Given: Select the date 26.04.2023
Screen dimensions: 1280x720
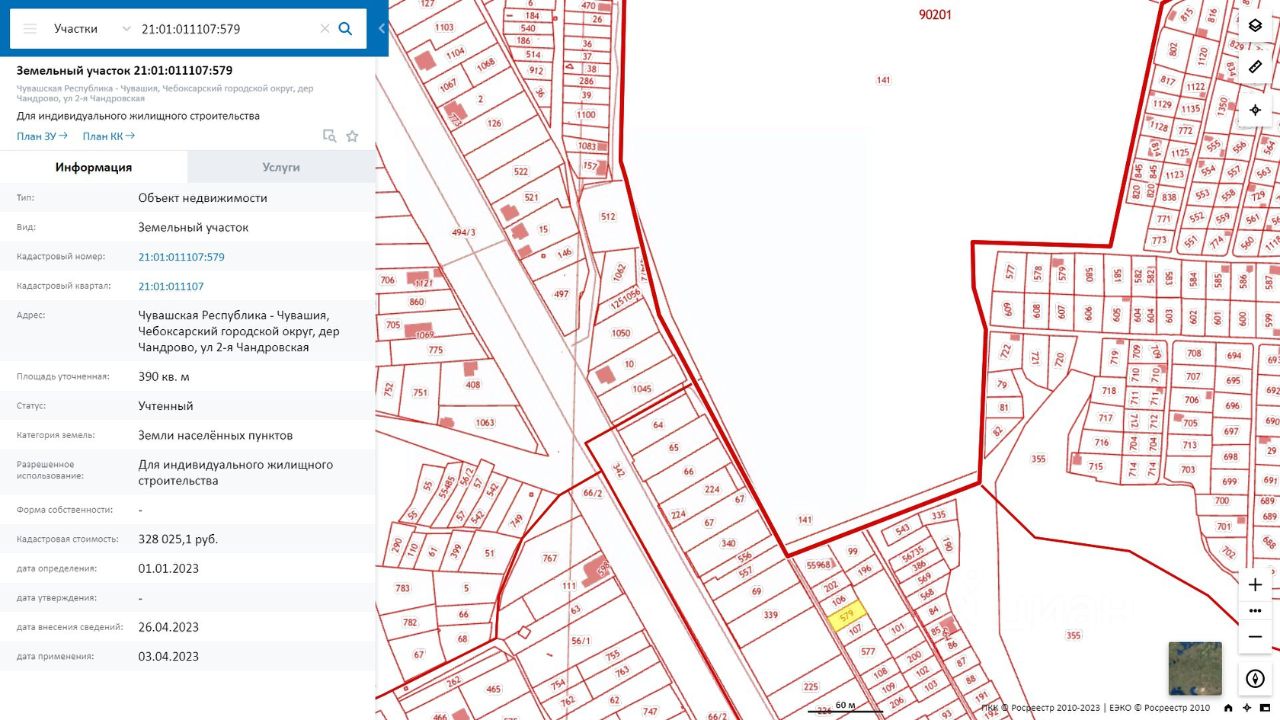Looking at the screenshot, I should (168, 627).
